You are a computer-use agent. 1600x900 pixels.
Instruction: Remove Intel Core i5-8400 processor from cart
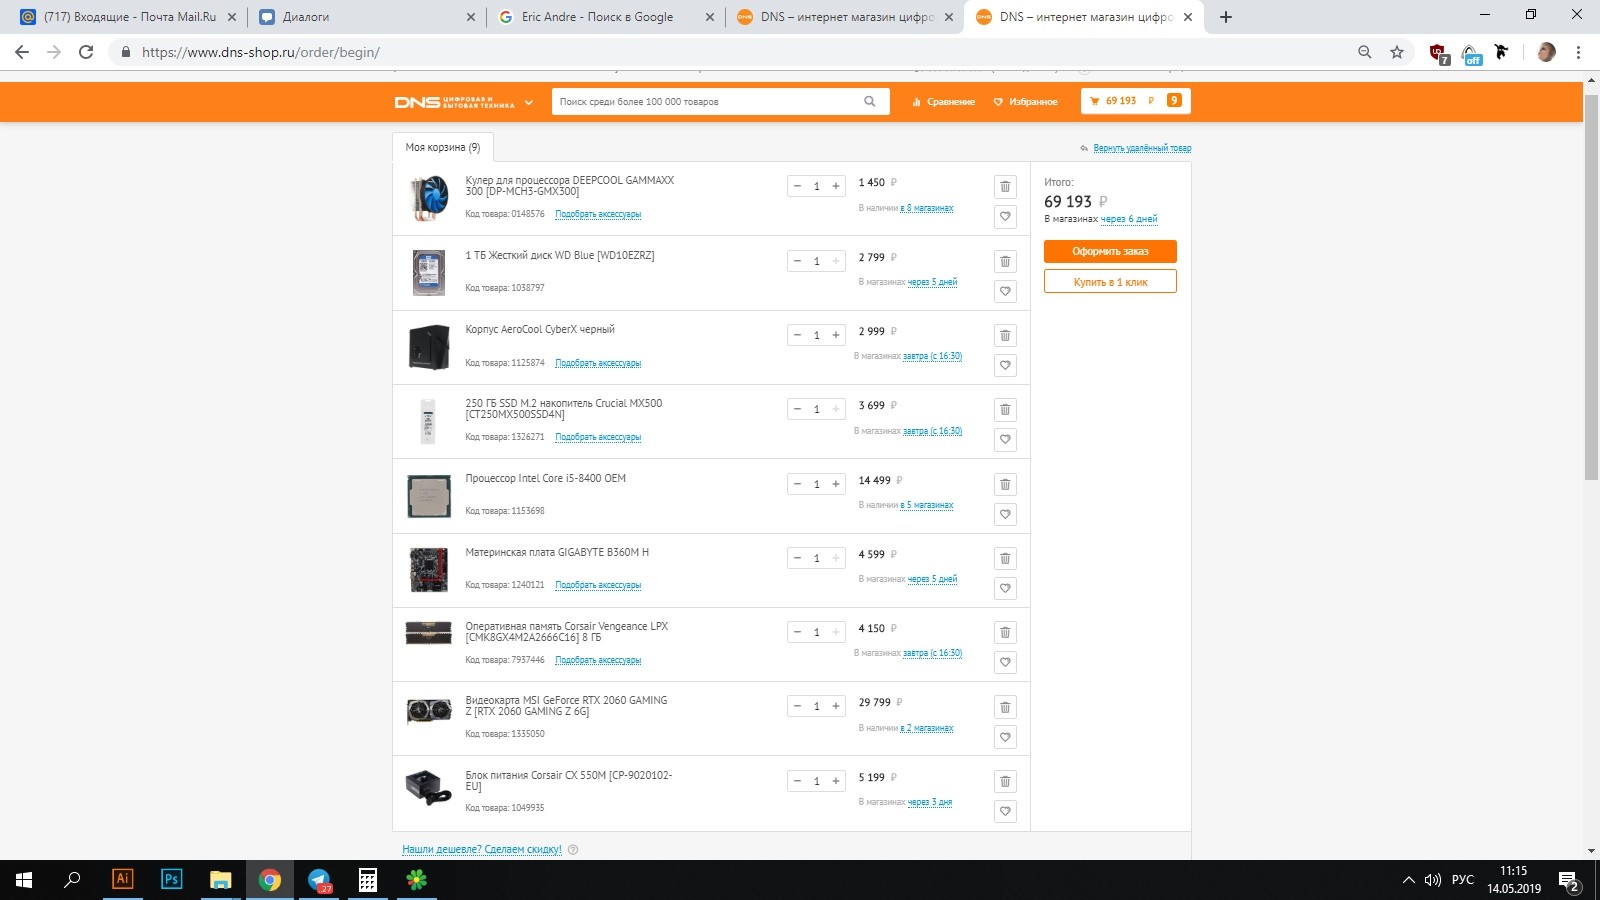click(1005, 485)
